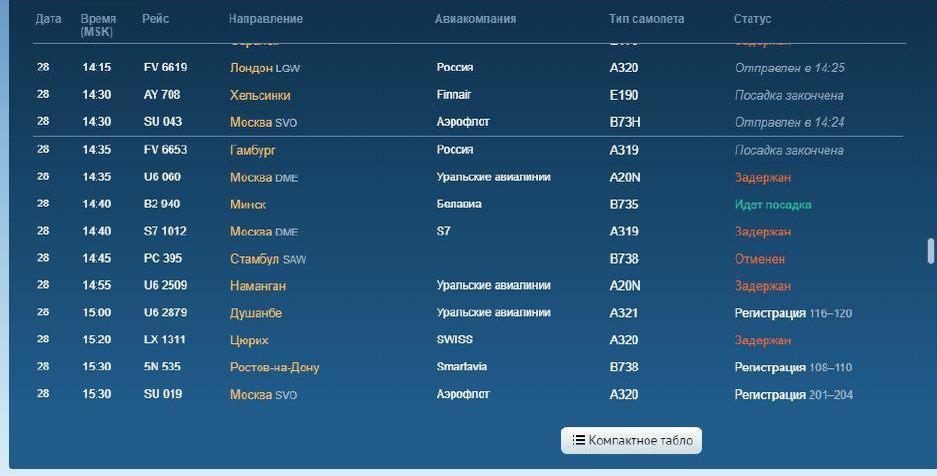Click Посадка закончена status for Гамбург
This screenshot has height=476, width=937.
click(789, 151)
